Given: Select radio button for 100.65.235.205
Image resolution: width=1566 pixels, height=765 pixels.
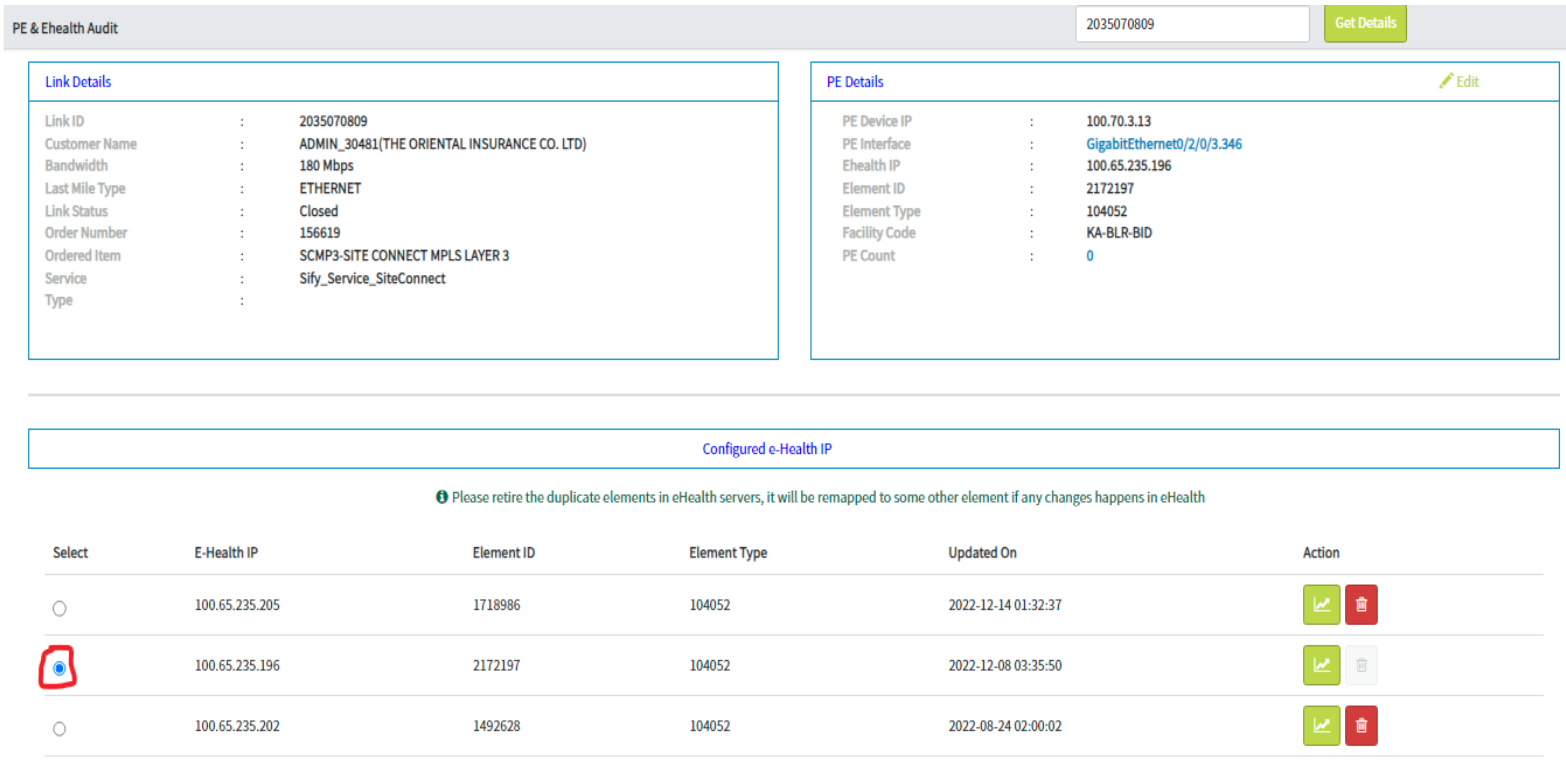Looking at the screenshot, I should click(x=60, y=608).
